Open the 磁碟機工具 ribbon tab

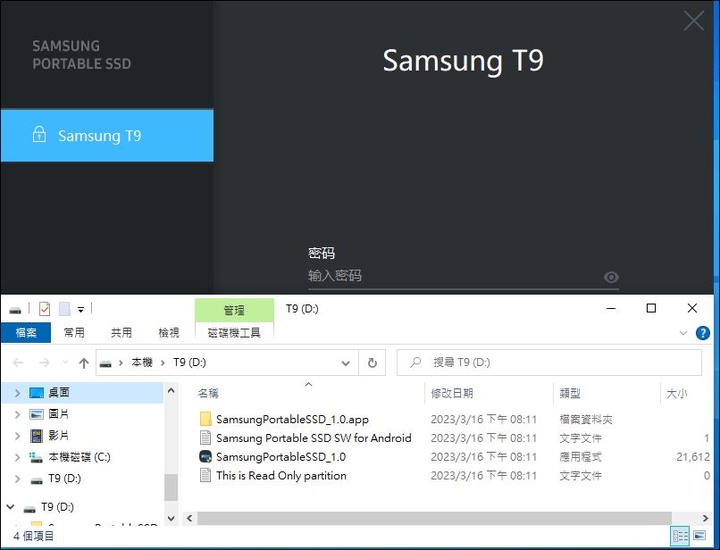(x=234, y=332)
